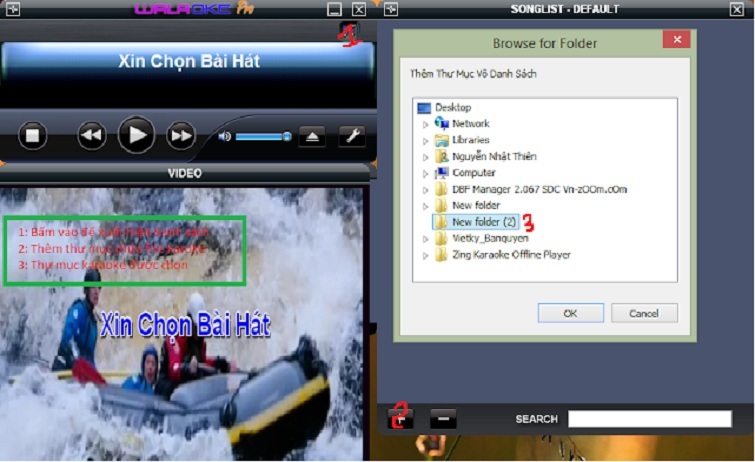Click the Network globe icon
The image size is (755, 462).
(441, 123)
